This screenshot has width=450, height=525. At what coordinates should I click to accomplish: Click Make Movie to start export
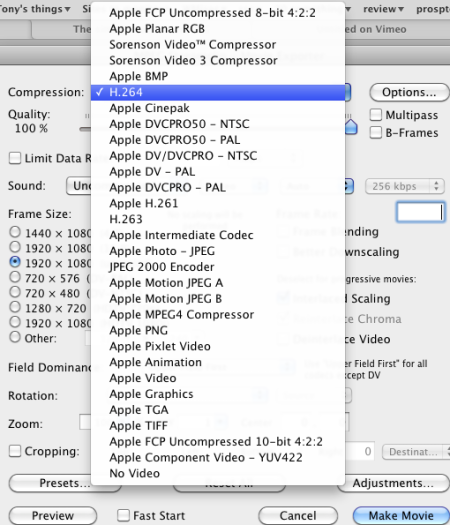pyautogui.click(x=401, y=516)
